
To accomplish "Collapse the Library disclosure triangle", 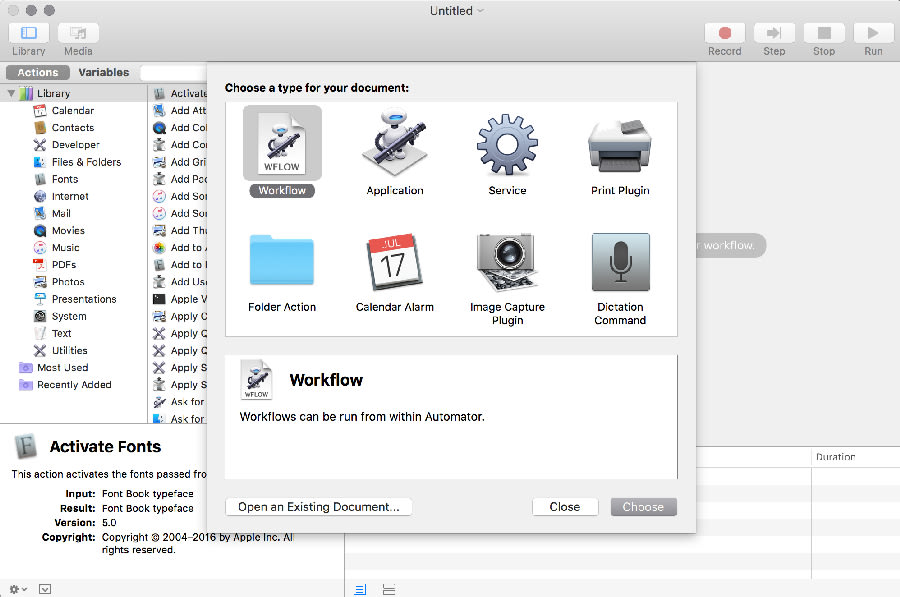I will pos(11,93).
